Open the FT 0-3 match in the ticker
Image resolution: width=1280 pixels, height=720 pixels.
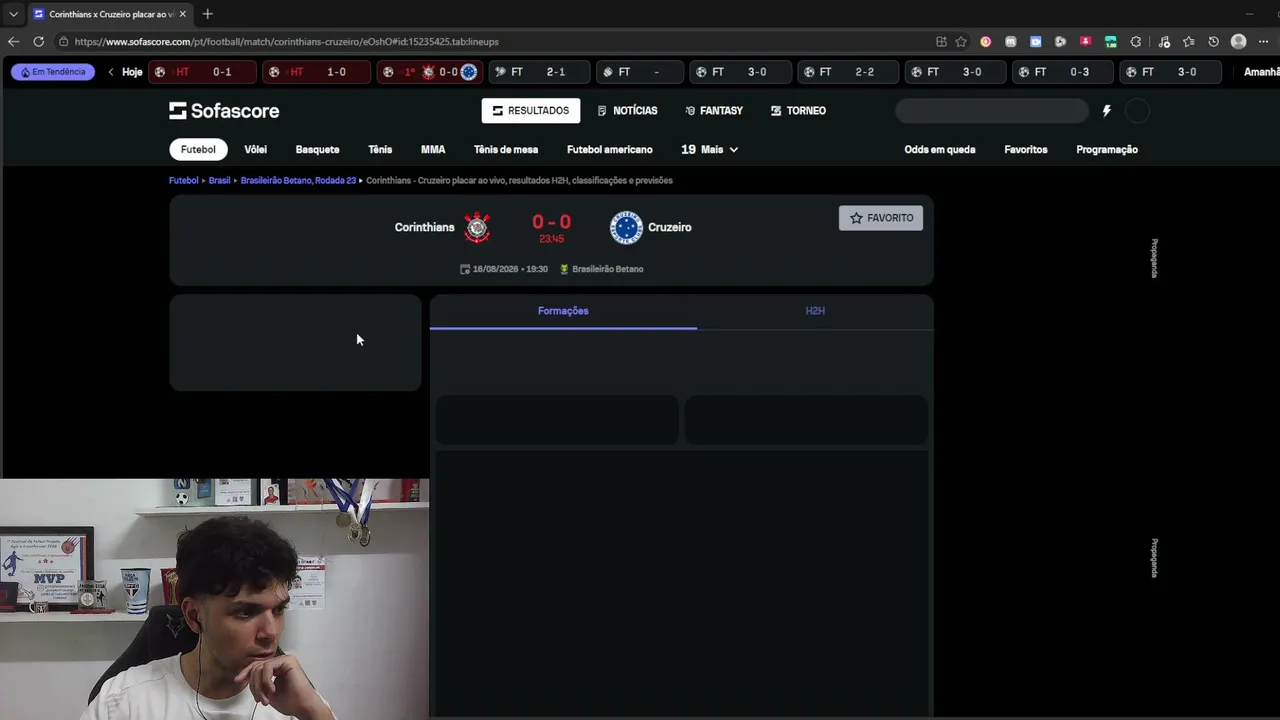click(x=1064, y=72)
